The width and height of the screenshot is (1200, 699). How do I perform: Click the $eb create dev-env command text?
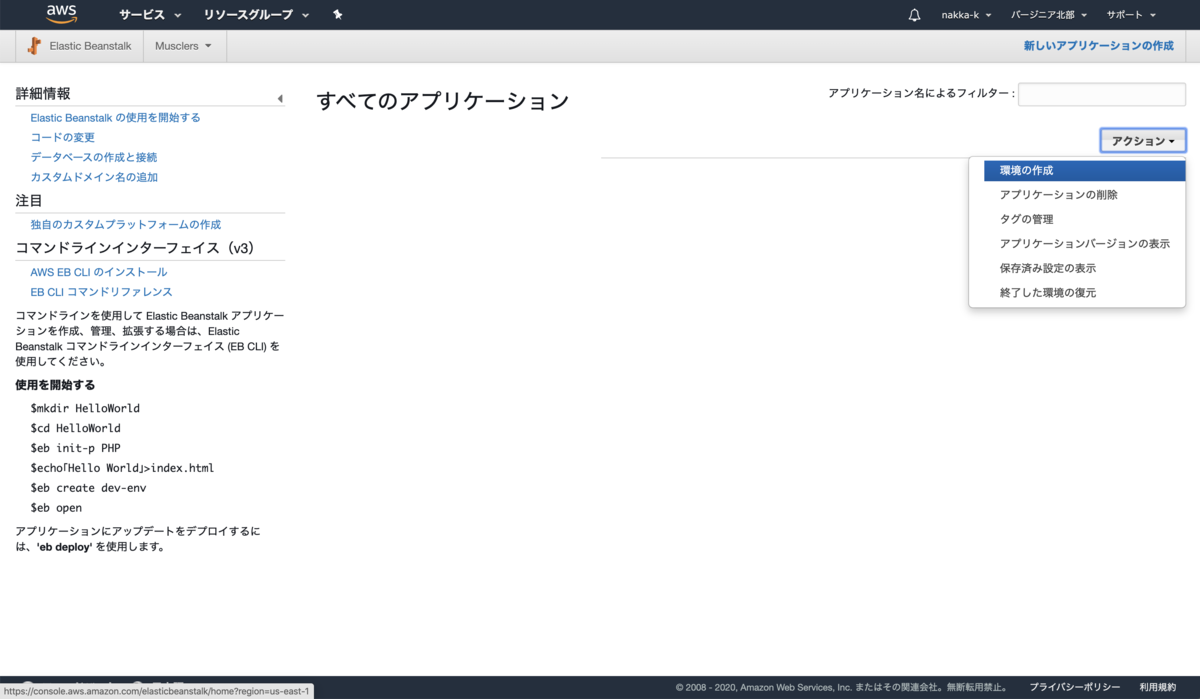(88, 488)
